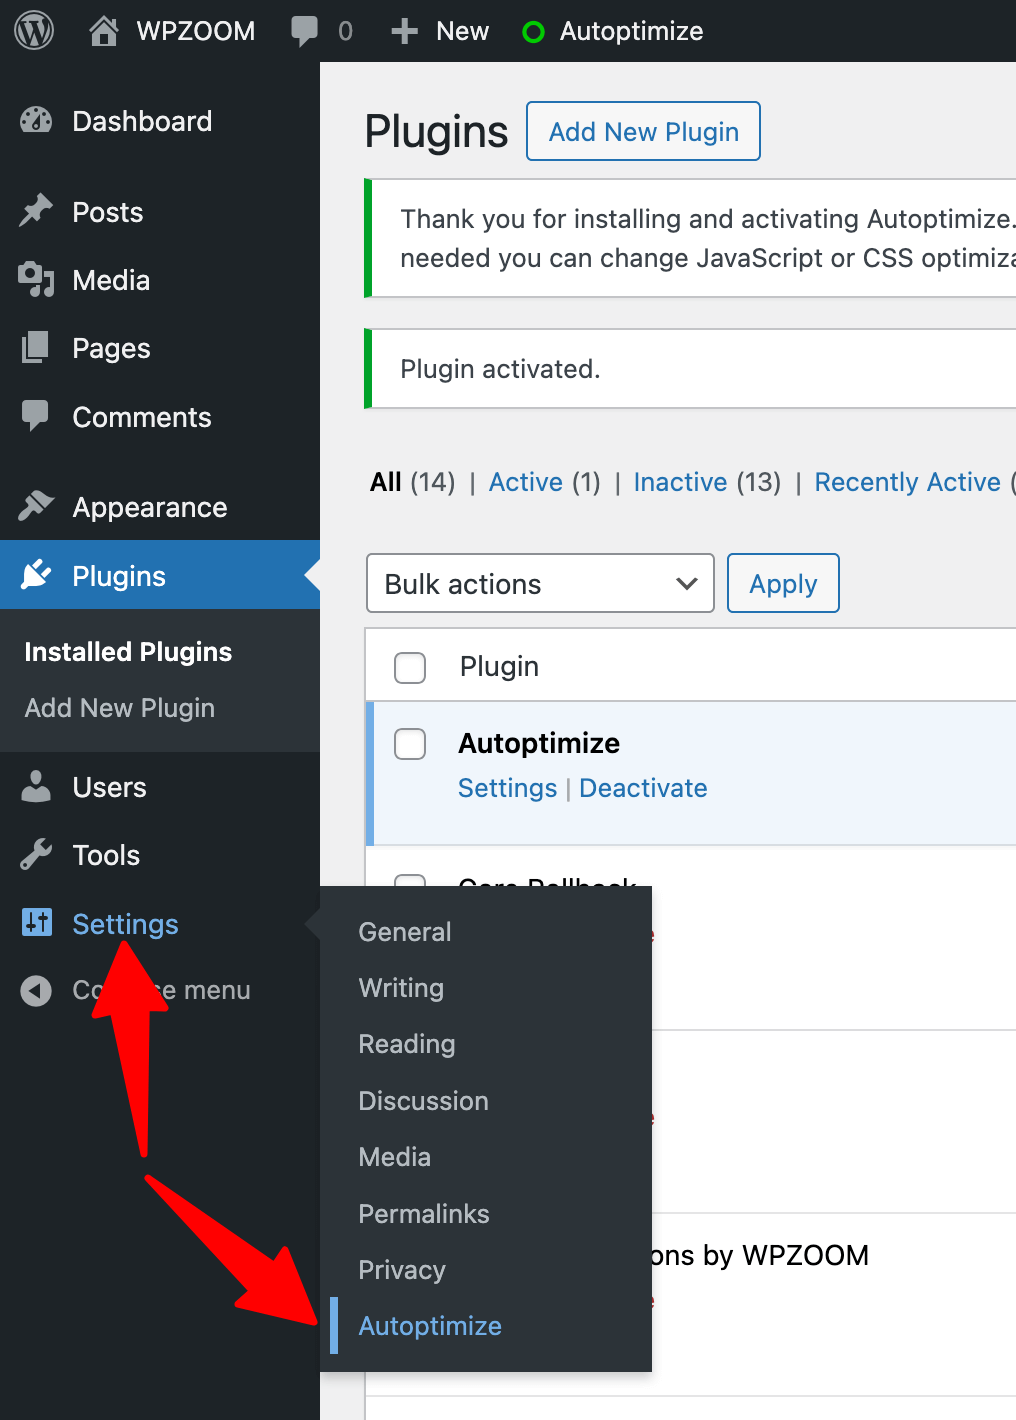The width and height of the screenshot is (1016, 1420).
Task: Choose Media in Settings flyout
Action: coord(395,1157)
